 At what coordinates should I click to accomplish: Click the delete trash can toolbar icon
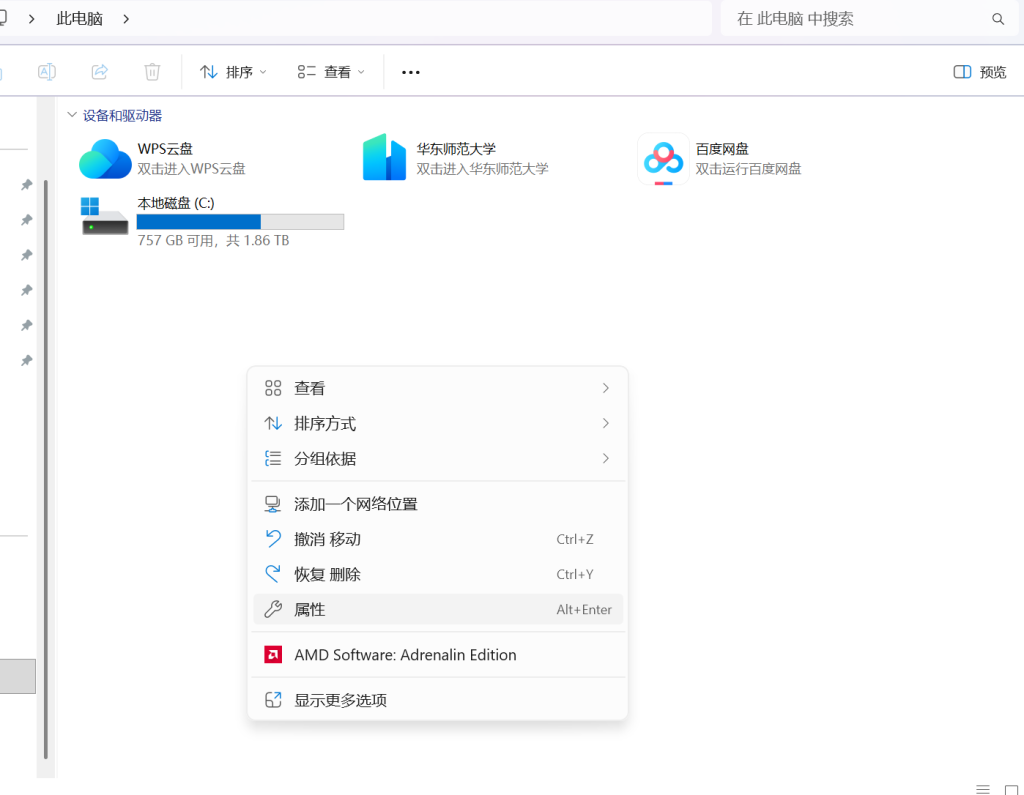pyautogui.click(x=152, y=72)
